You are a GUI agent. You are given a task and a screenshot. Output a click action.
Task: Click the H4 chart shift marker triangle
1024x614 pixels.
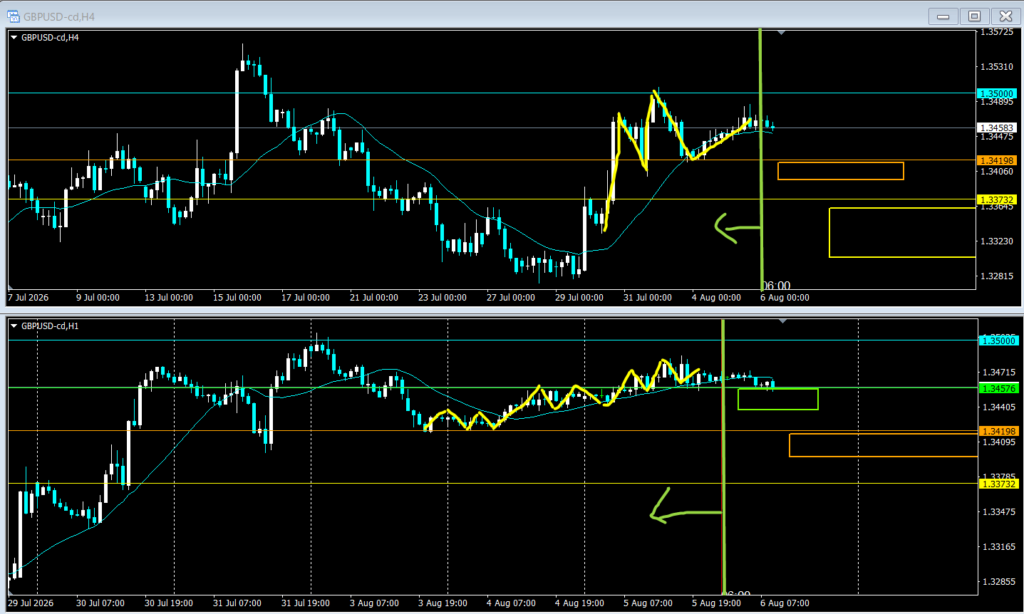(x=781, y=32)
